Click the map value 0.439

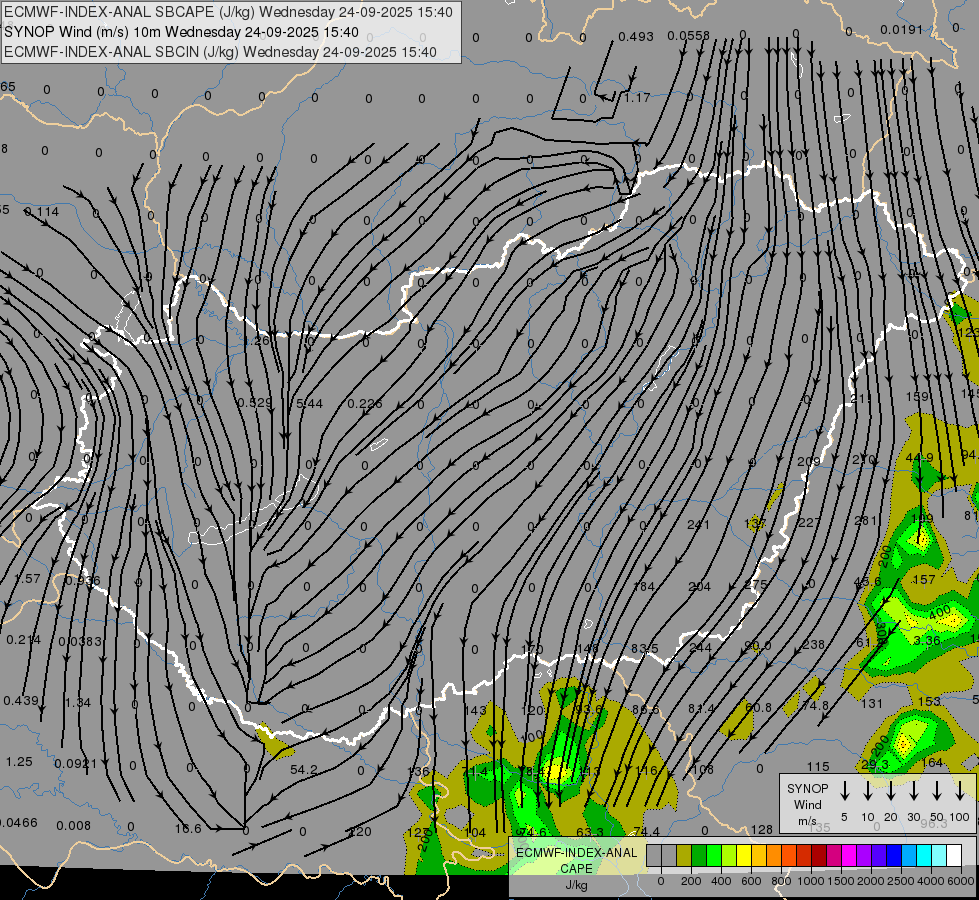[x=21, y=701]
